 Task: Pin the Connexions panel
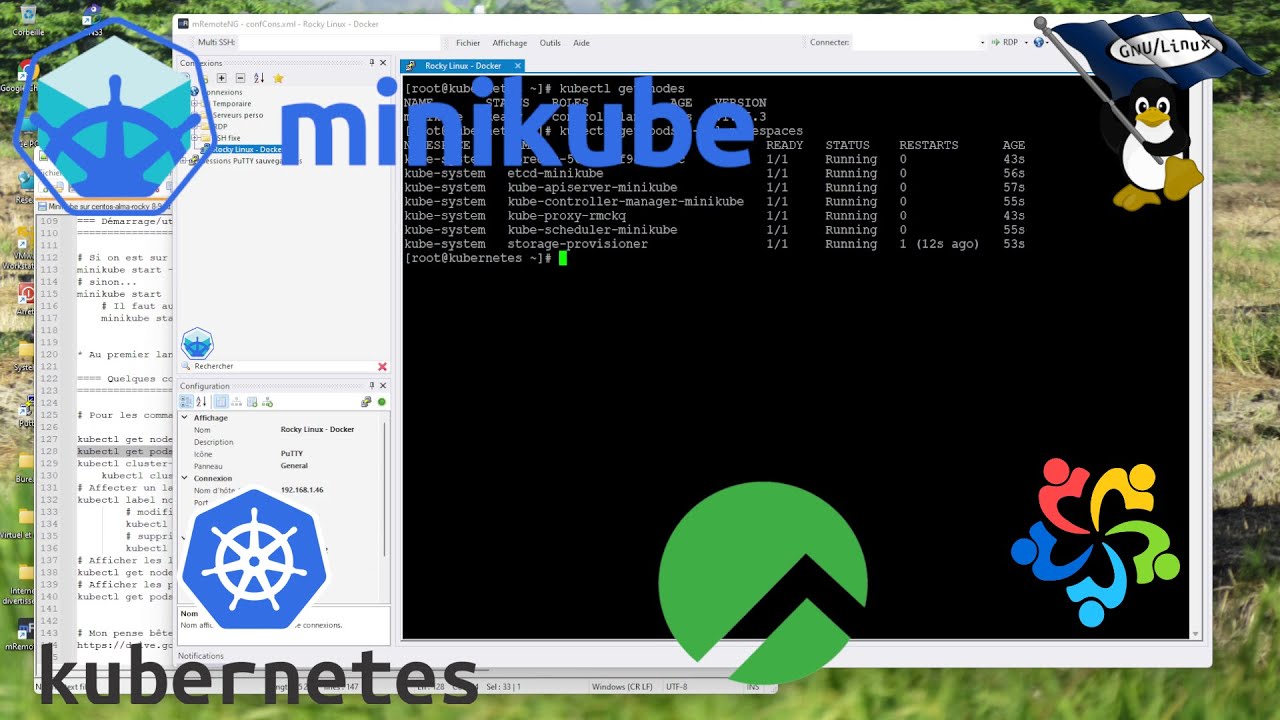(x=372, y=63)
